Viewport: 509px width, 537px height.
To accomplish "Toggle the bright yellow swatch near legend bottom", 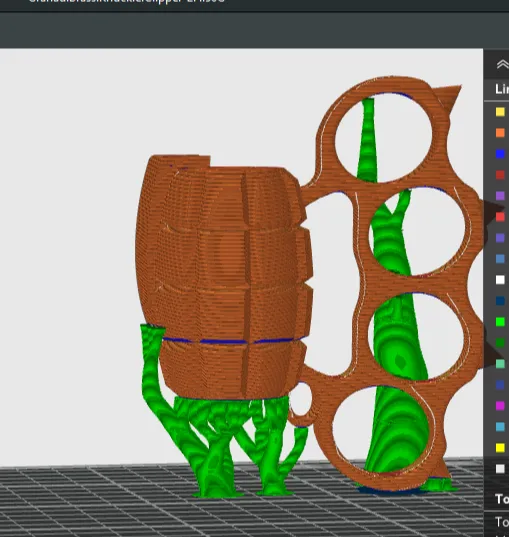I will click(500, 448).
